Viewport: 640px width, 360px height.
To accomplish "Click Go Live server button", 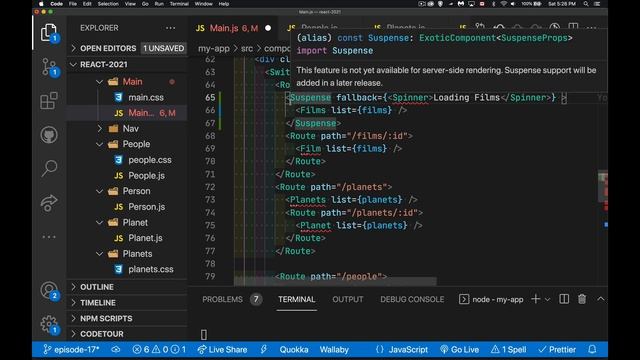I will pyautogui.click(x=460, y=350).
